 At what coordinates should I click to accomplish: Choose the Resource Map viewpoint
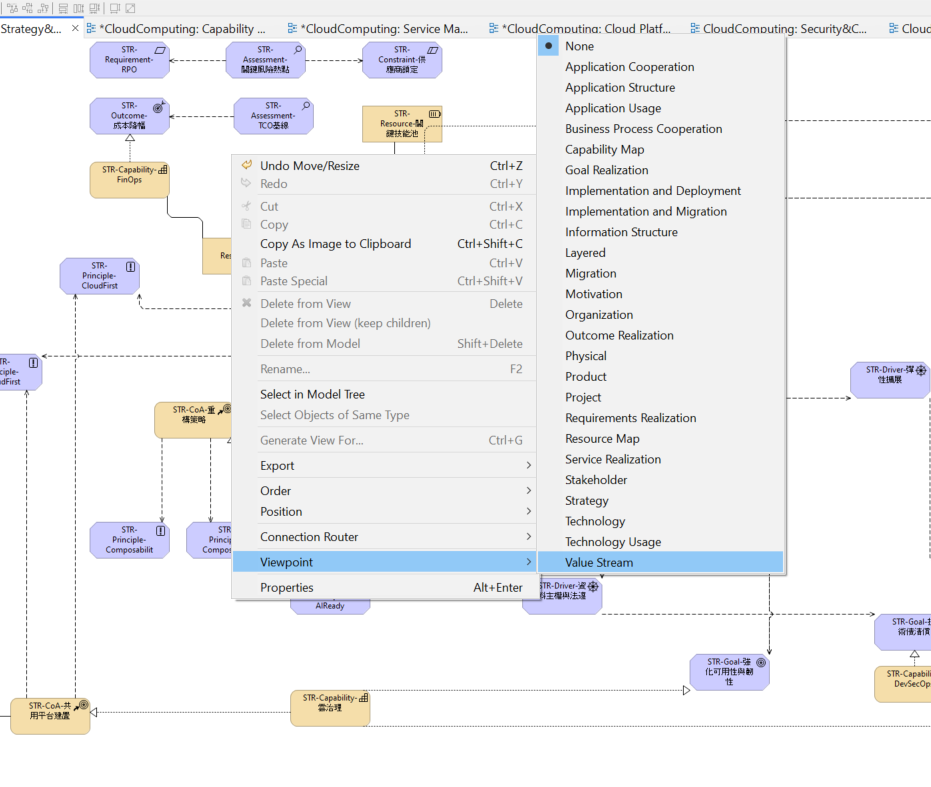[x=661, y=438]
